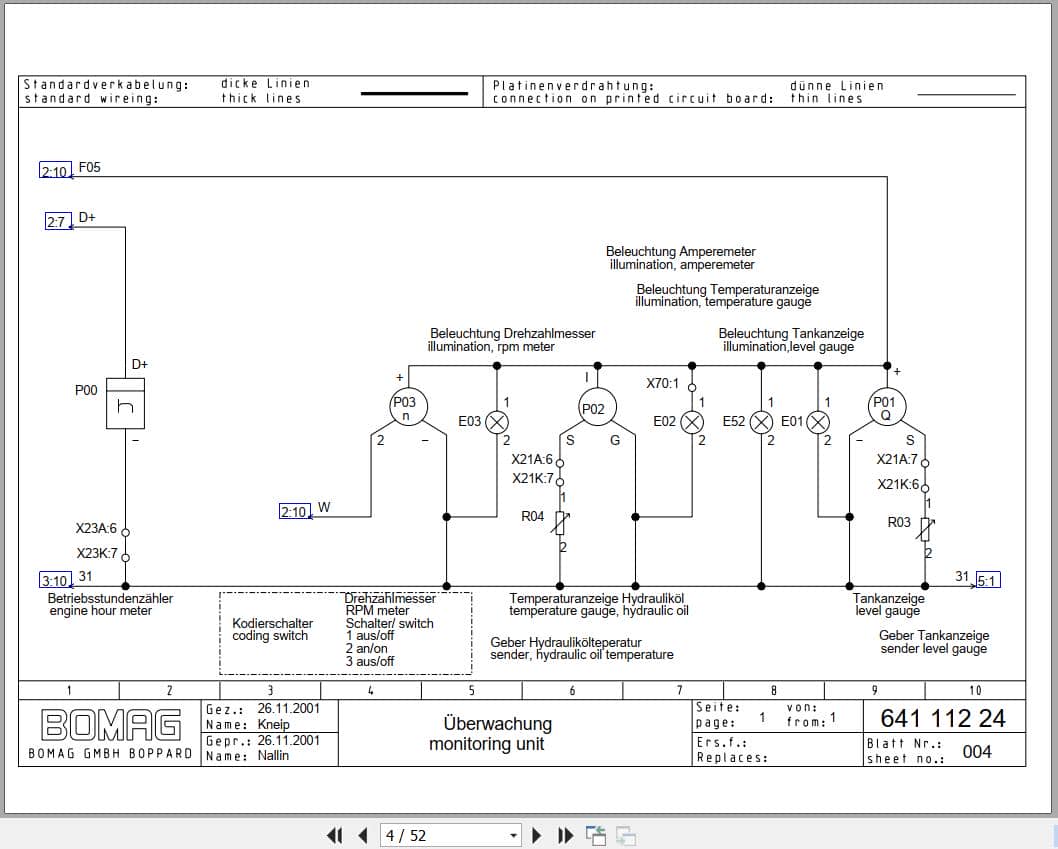Go to the previous page
The height and width of the screenshot is (849, 1058).
362,834
